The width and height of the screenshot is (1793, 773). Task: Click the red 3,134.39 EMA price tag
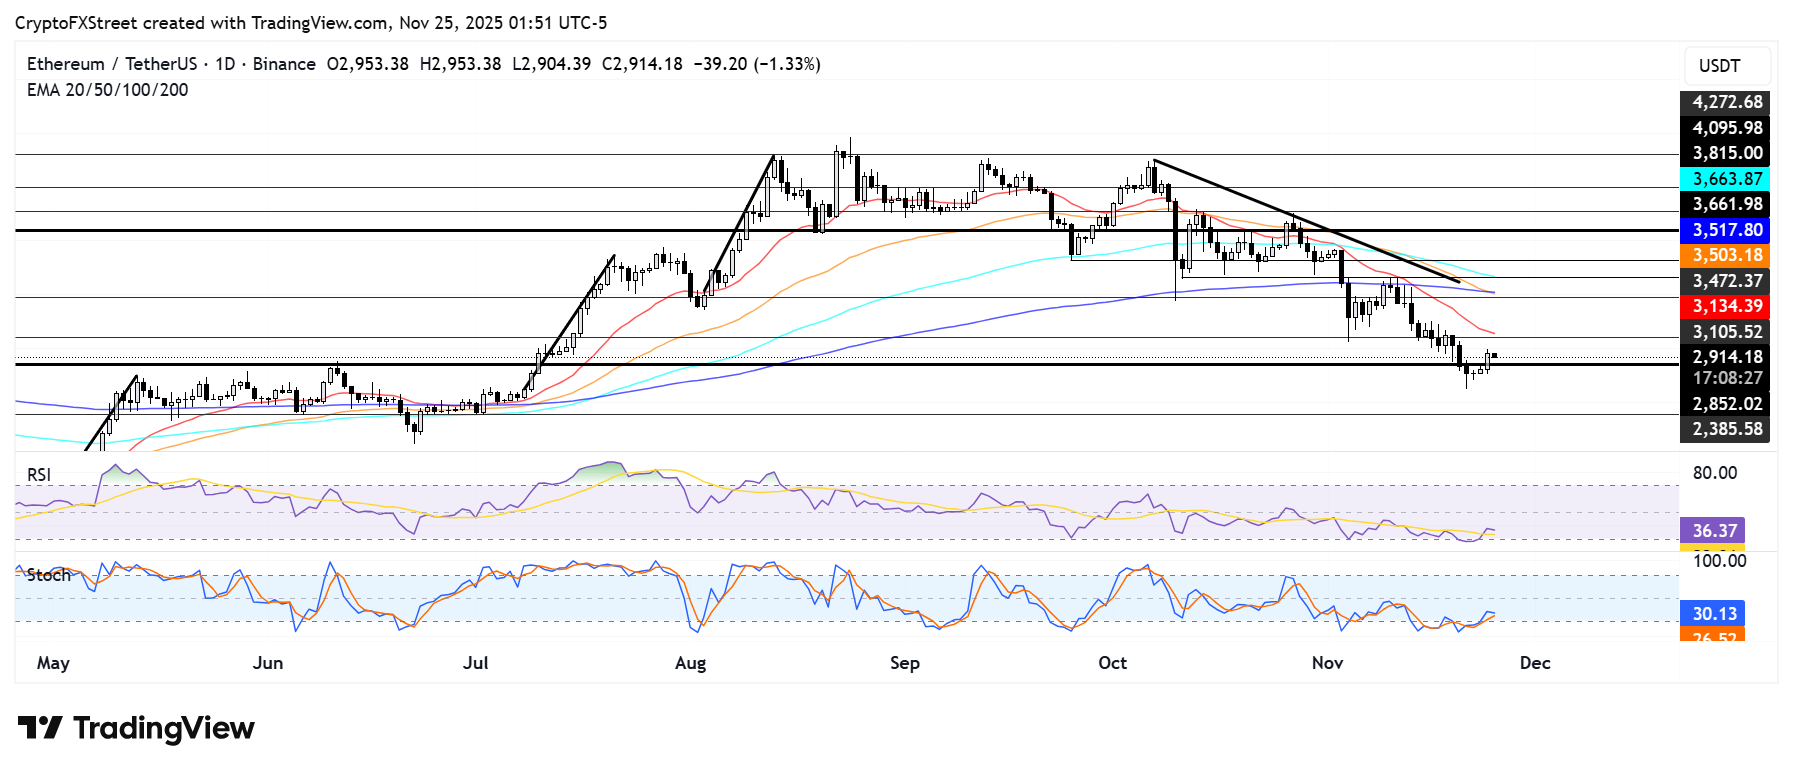click(1726, 306)
